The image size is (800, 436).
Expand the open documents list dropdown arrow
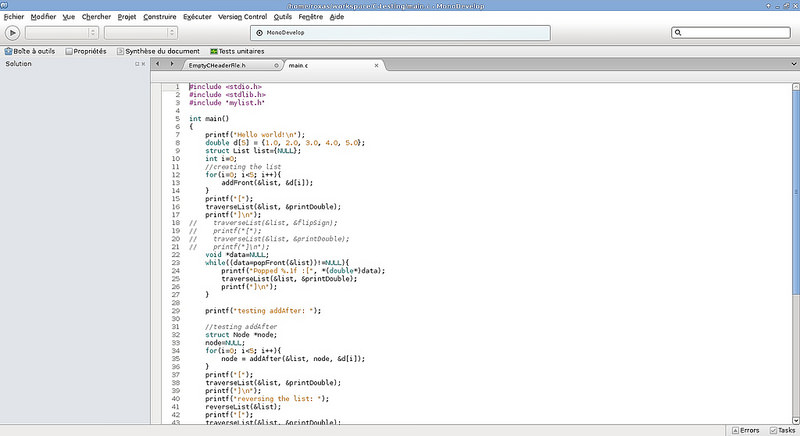(x=793, y=64)
